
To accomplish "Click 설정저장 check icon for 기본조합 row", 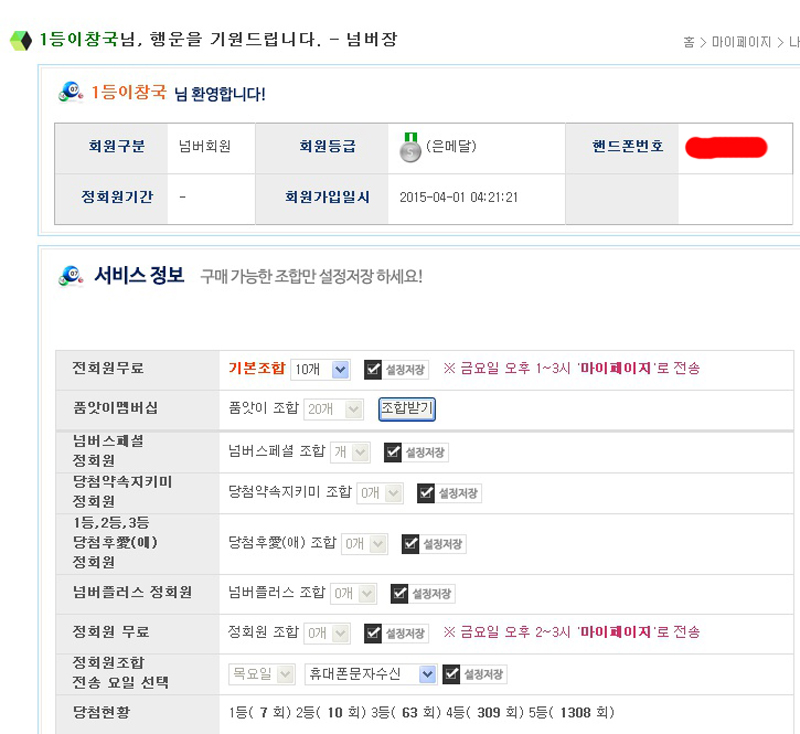I will click(373, 369).
